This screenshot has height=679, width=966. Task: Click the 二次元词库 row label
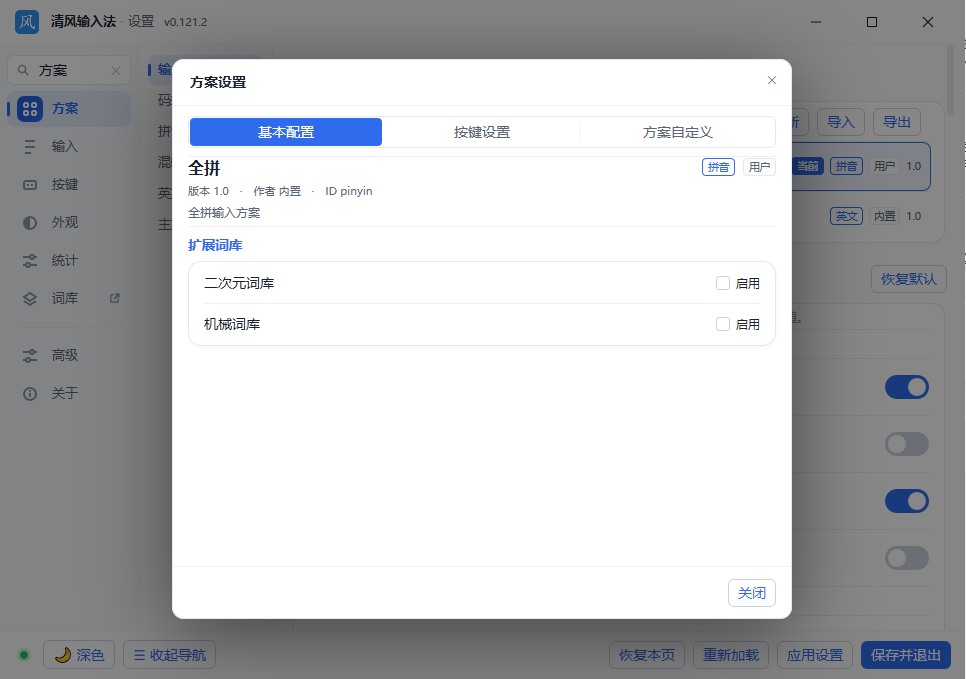click(x=239, y=283)
